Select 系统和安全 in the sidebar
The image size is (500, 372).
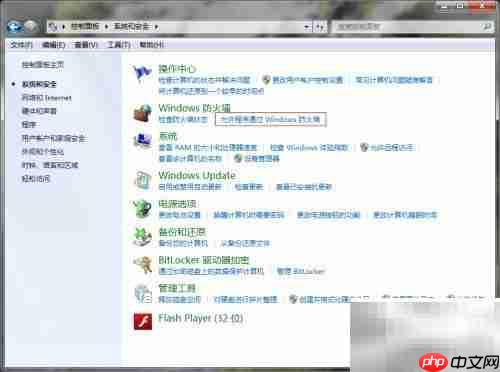39,84
